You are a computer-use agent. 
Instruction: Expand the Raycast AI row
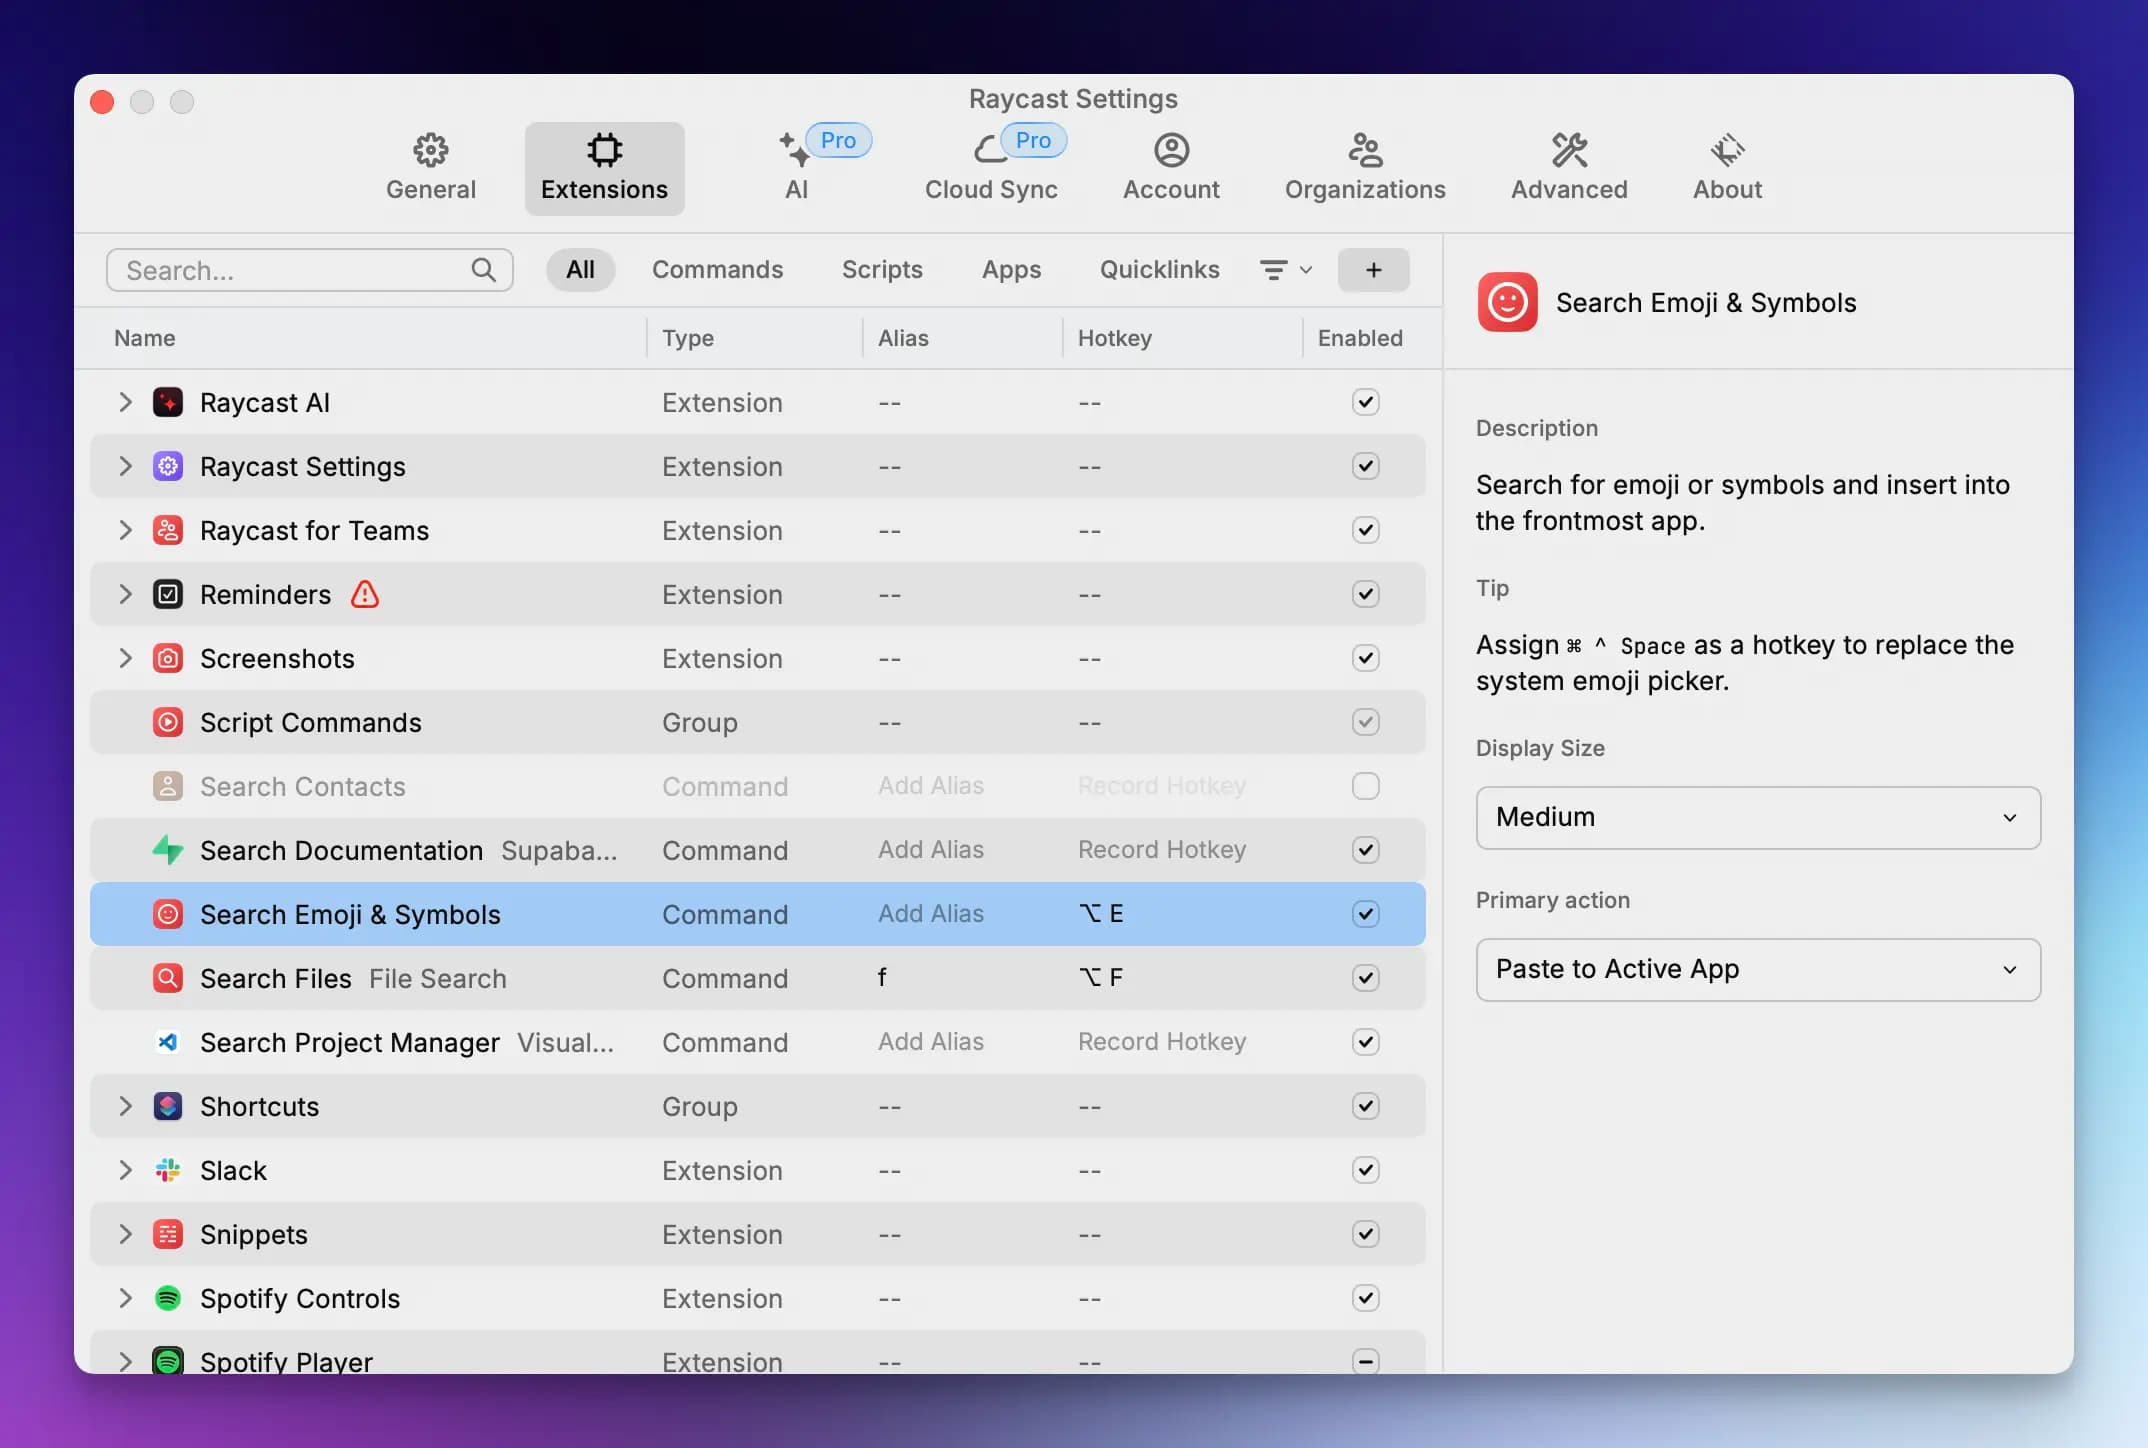point(125,402)
